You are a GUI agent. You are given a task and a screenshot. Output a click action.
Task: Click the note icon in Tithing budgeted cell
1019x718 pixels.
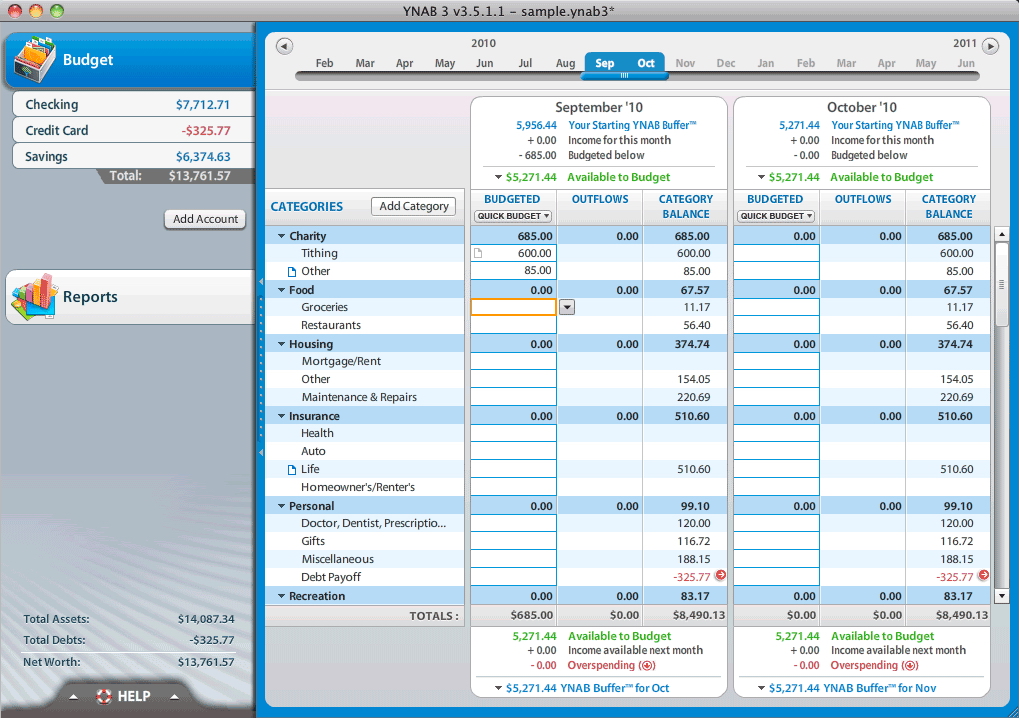478,254
